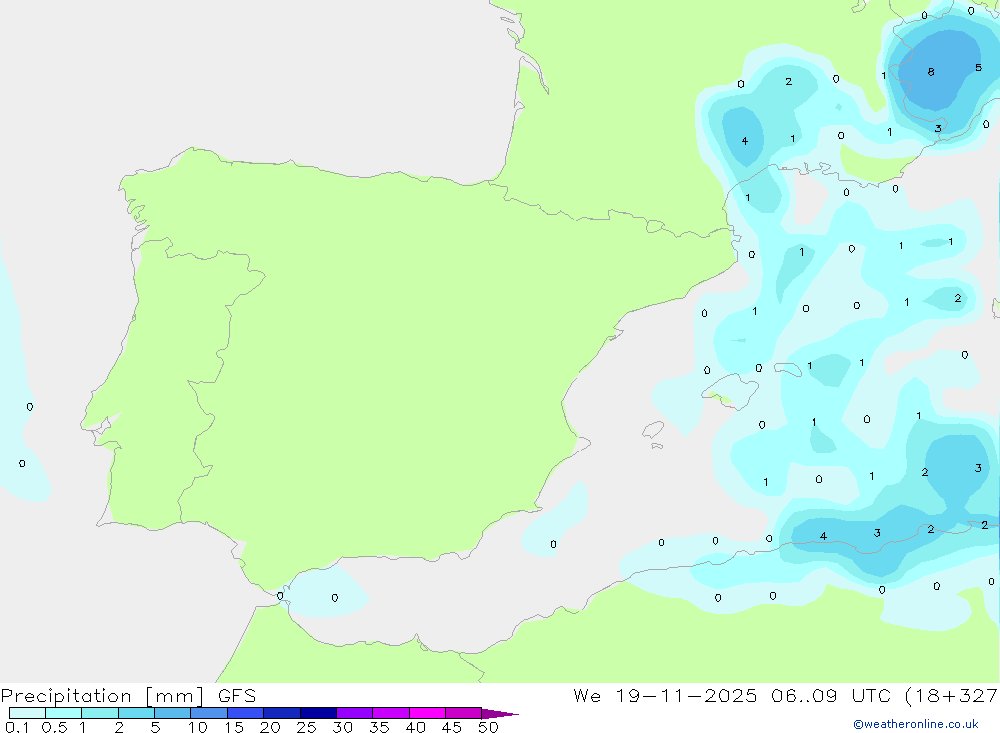The height and width of the screenshot is (733, 1000).
Task: Click the 15–20 mm royal blue legend swatch
Action: point(246,713)
